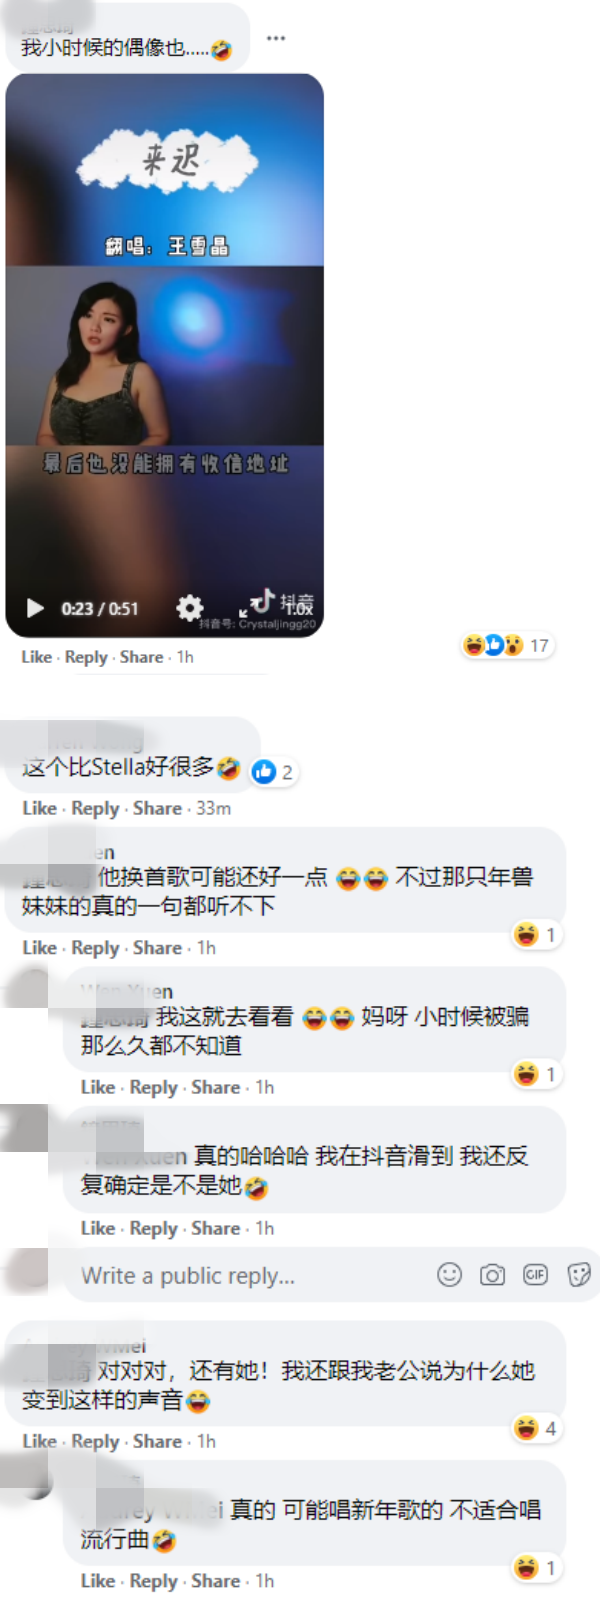Click the video thumbnail of the singer
Image resolution: width=600 pixels, height=1598 pixels.
point(165,355)
